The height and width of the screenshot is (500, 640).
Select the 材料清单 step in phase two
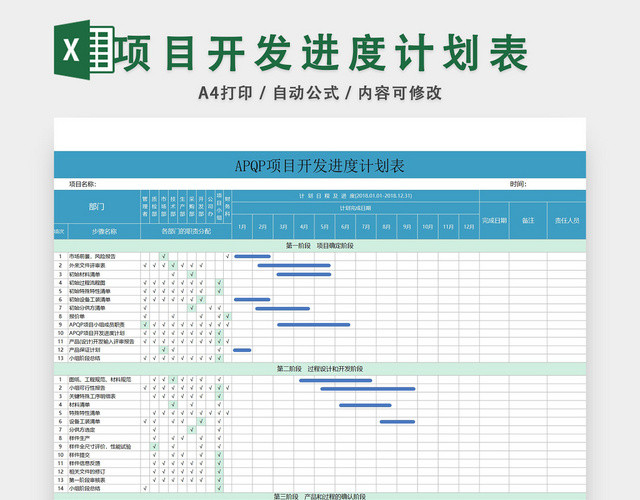pyautogui.click(x=104, y=404)
